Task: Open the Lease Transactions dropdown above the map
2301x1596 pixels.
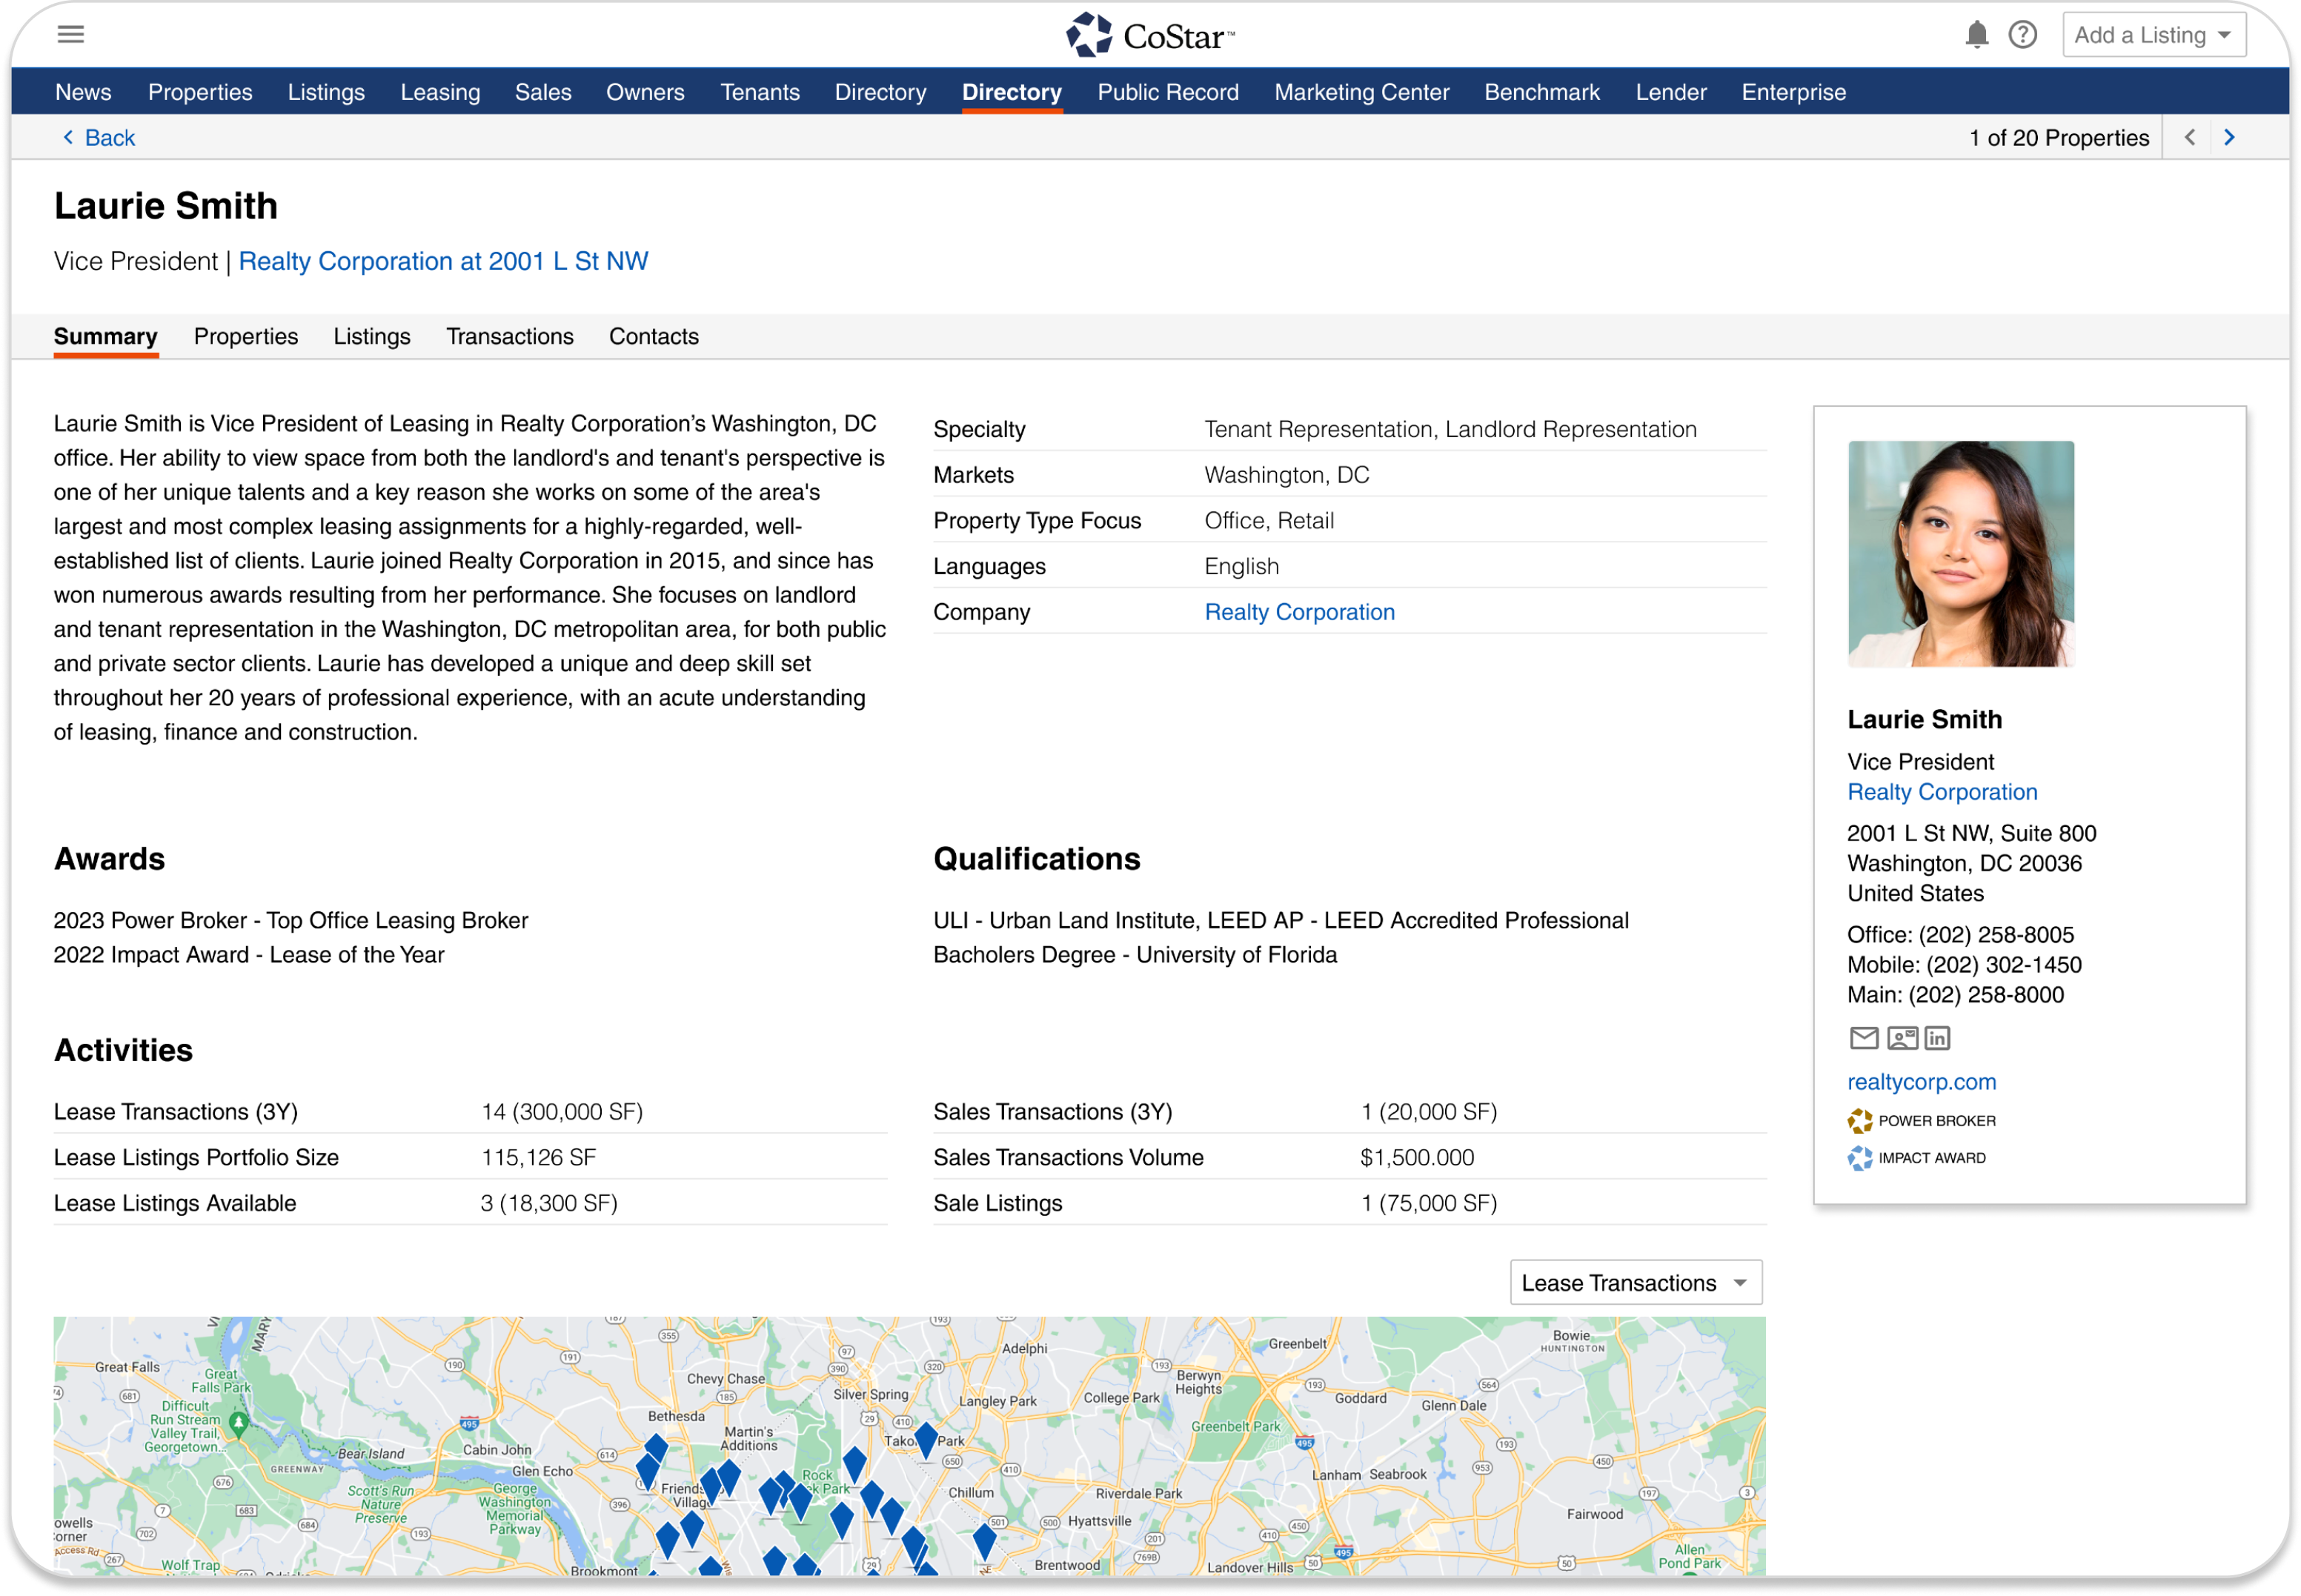Action: (1636, 1282)
